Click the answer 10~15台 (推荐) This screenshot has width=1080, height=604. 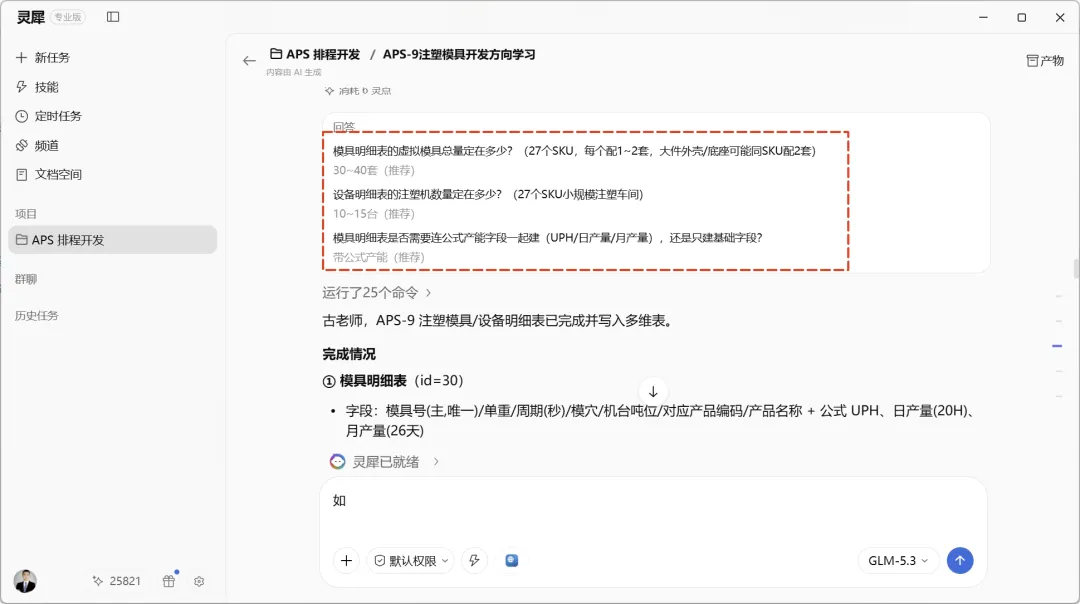374,214
